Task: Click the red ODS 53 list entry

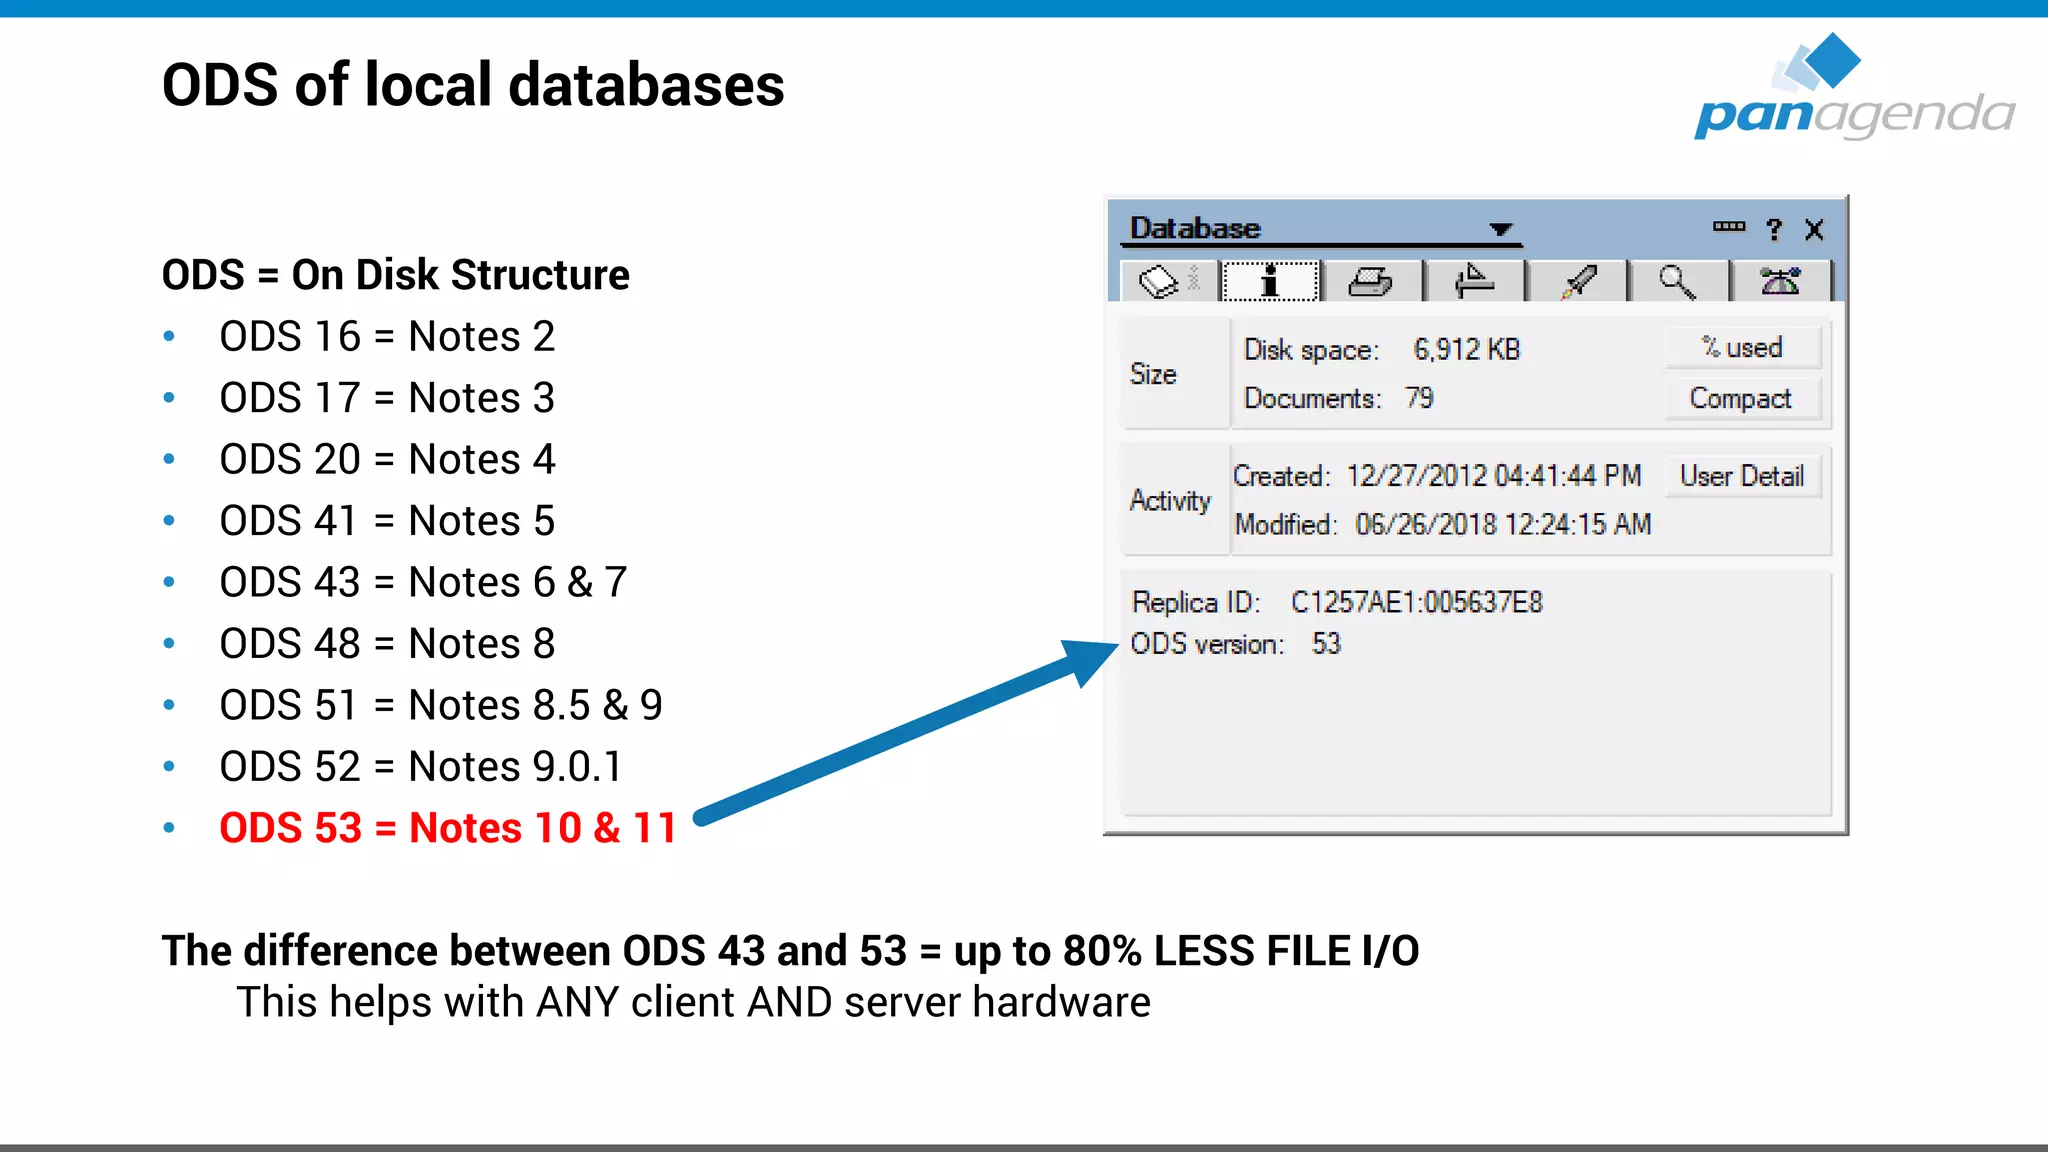Action: pos(448,828)
